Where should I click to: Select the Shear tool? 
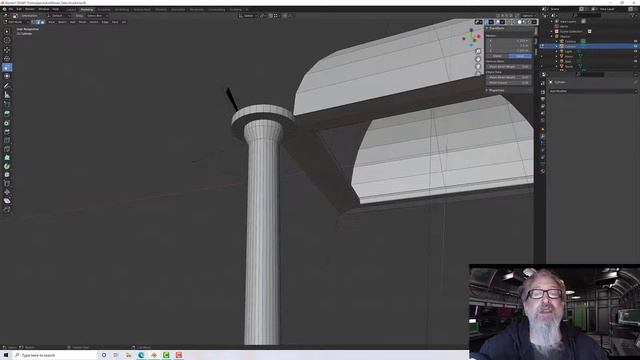tap(7, 201)
